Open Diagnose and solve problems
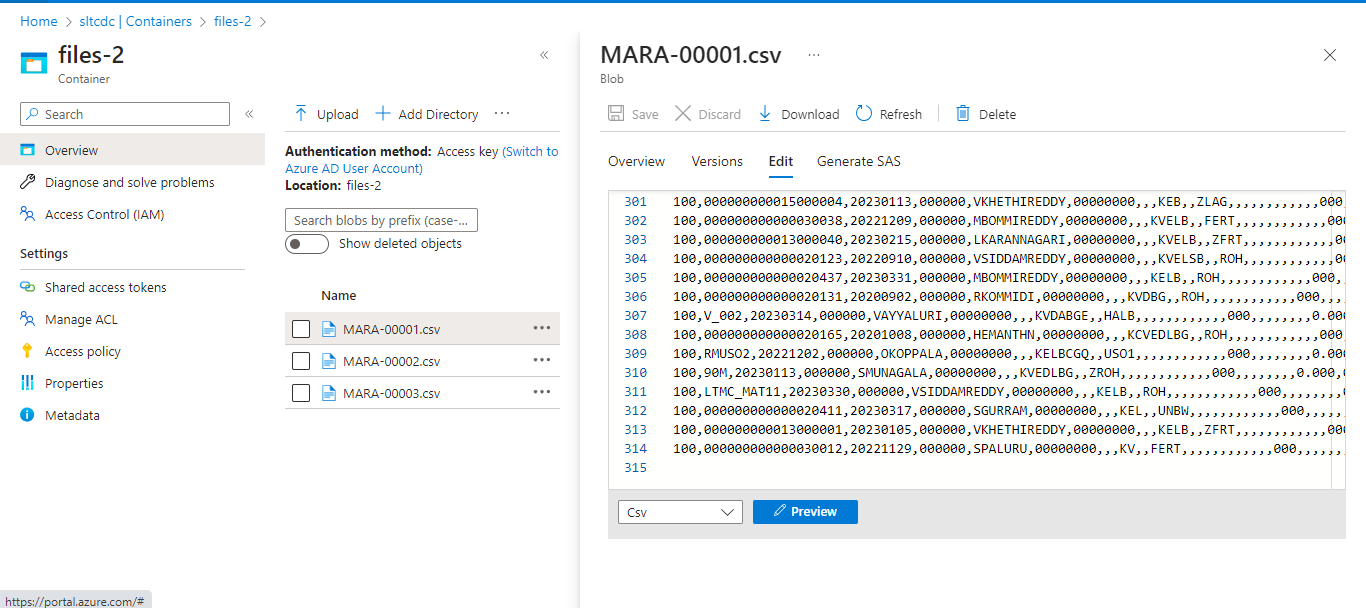 coord(129,182)
